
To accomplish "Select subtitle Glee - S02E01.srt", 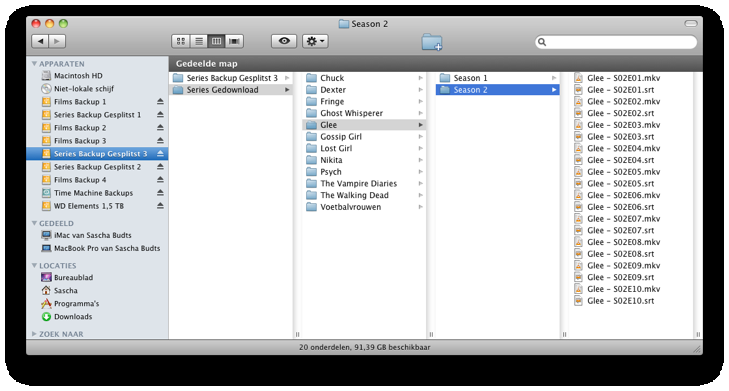I will tap(631, 90).
